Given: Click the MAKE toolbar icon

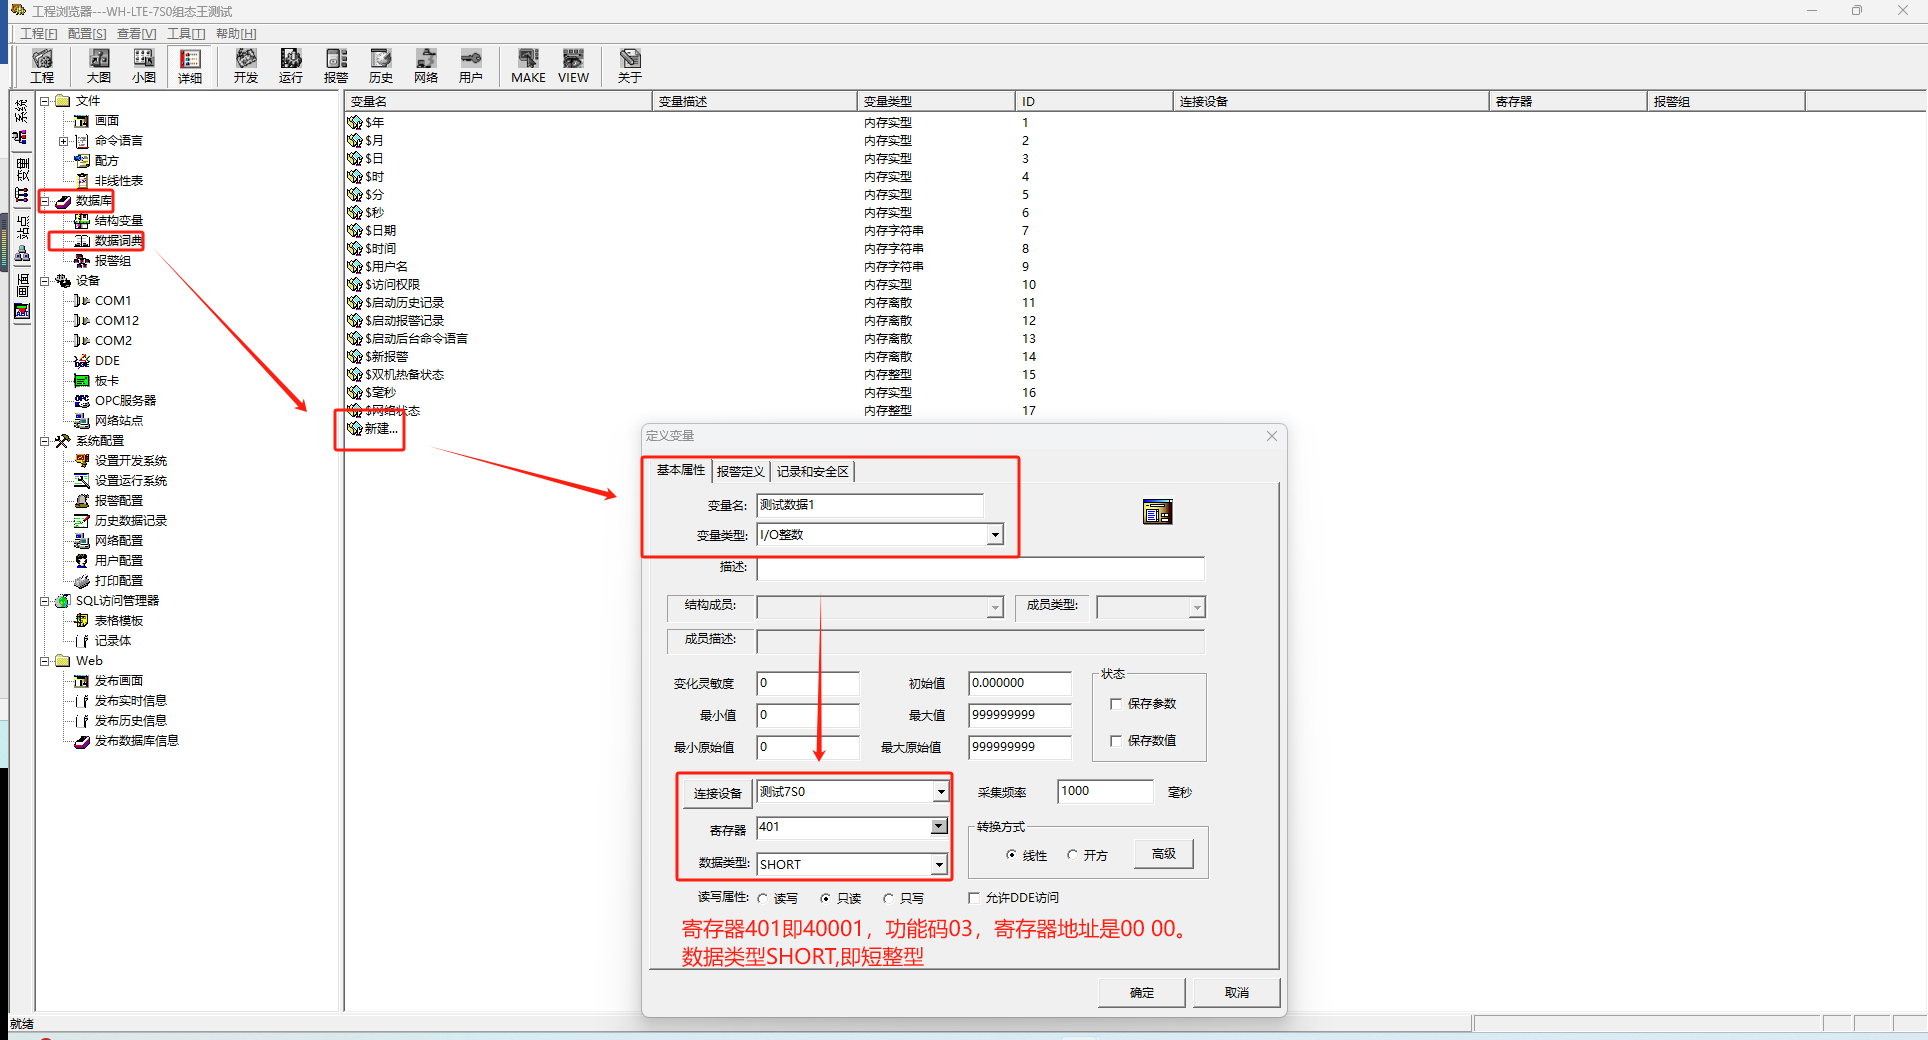Looking at the screenshot, I should coord(528,65).
